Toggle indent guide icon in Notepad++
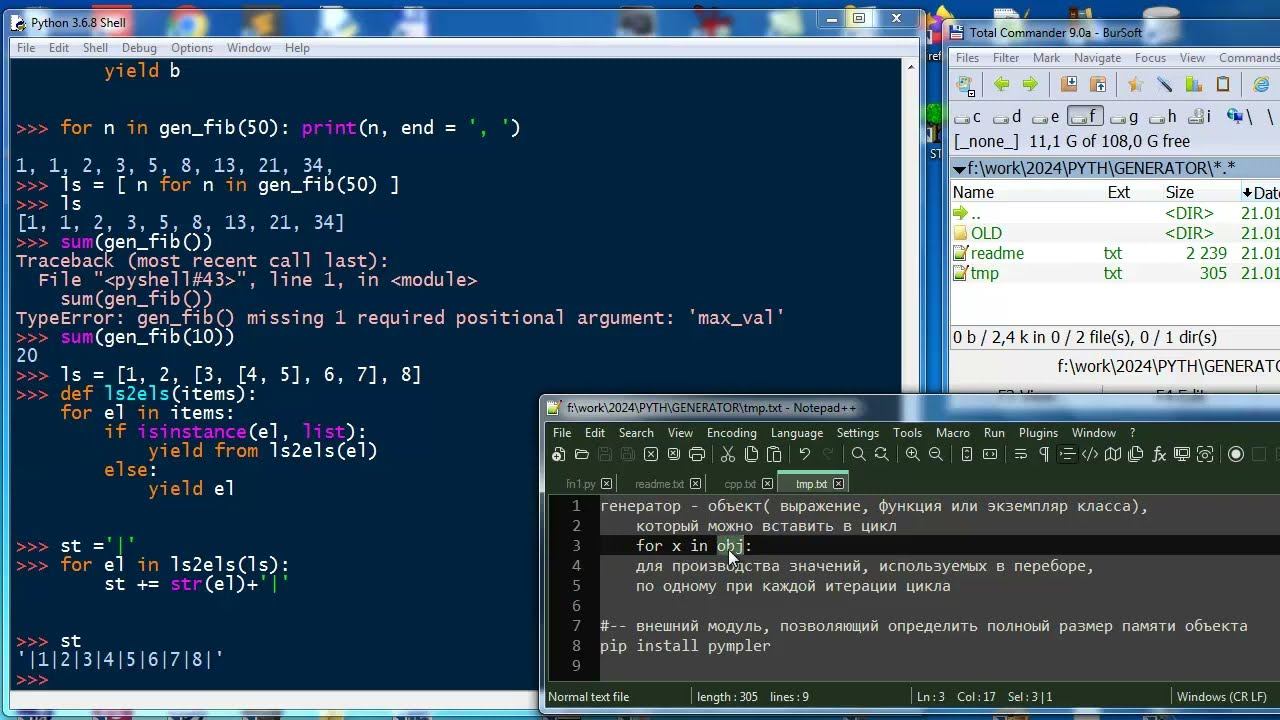 pyautogui.click(x=1067, y=454)
